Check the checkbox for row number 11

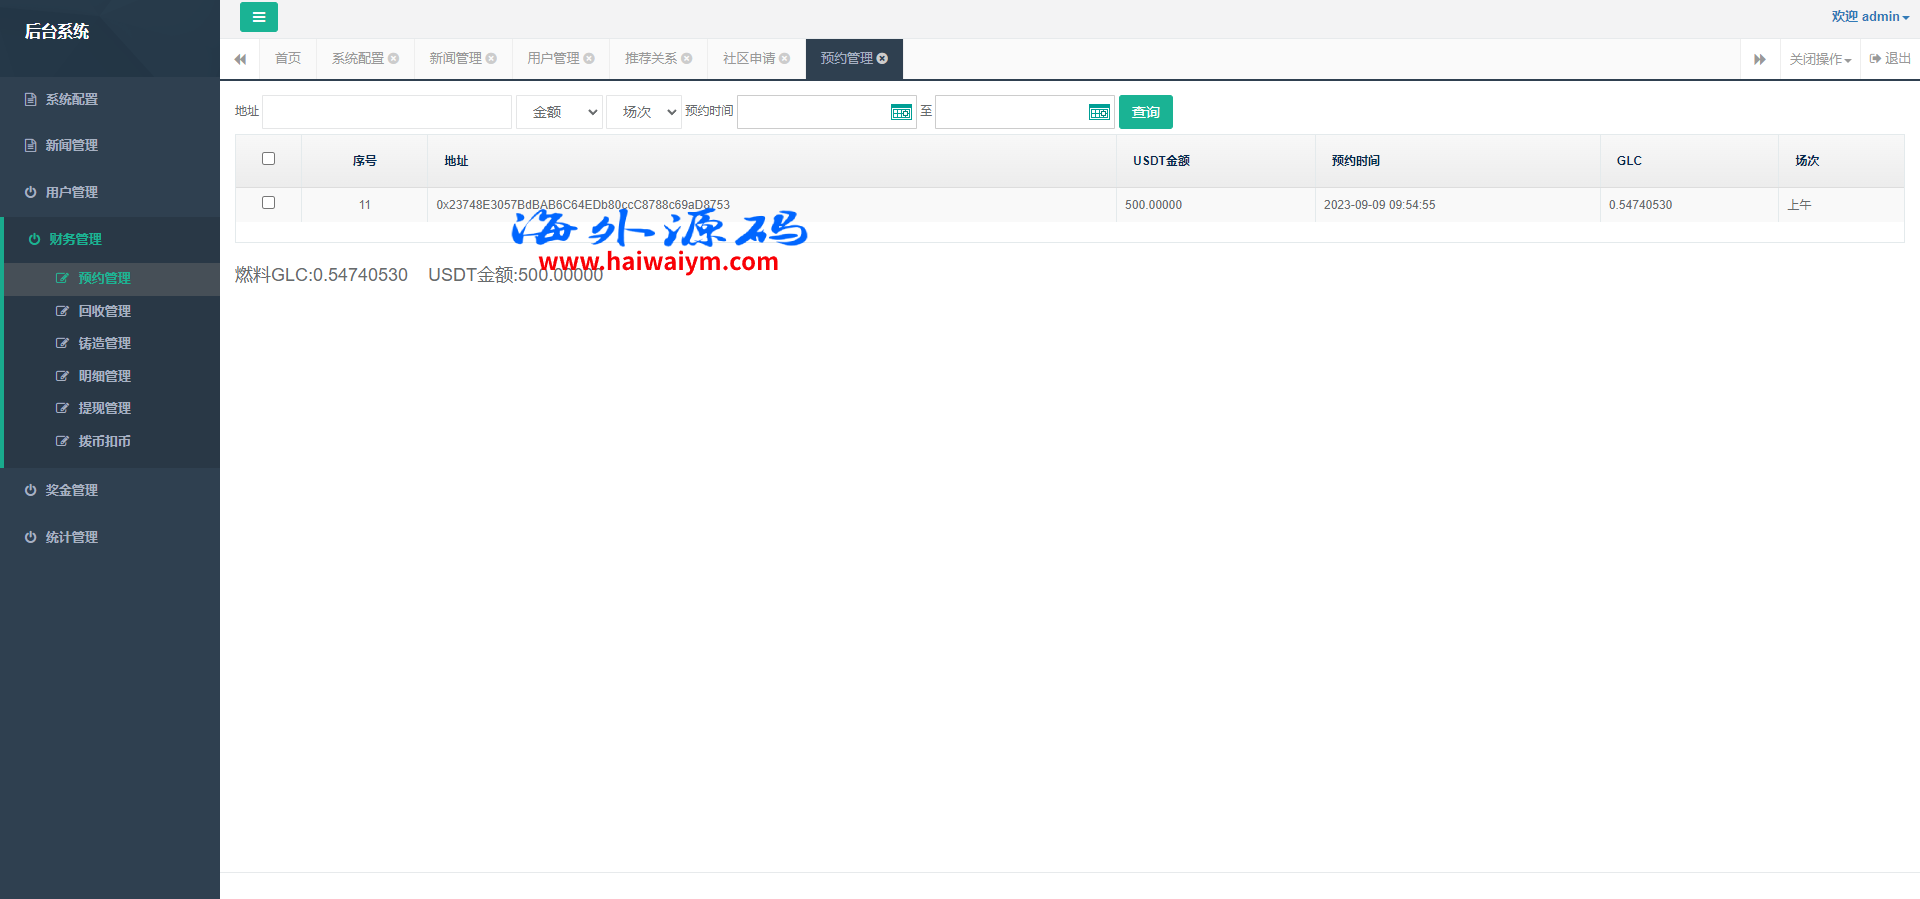pyautogui.click(x=268, y=203)
